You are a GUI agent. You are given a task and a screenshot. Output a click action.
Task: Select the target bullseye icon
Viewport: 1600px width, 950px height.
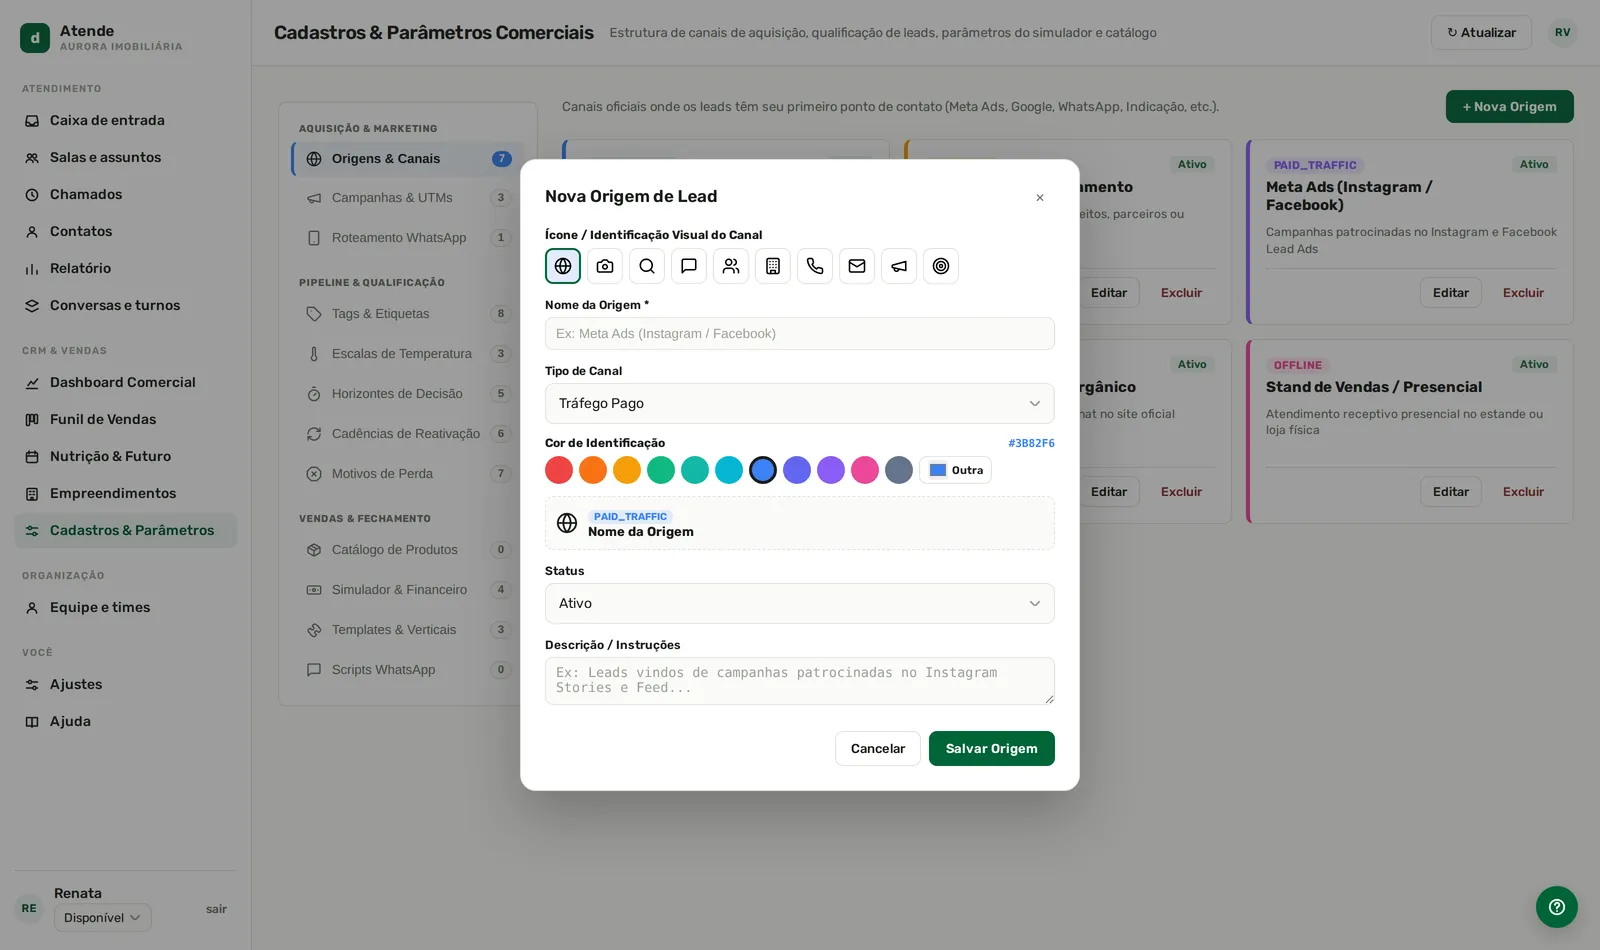tap(941, 266)
